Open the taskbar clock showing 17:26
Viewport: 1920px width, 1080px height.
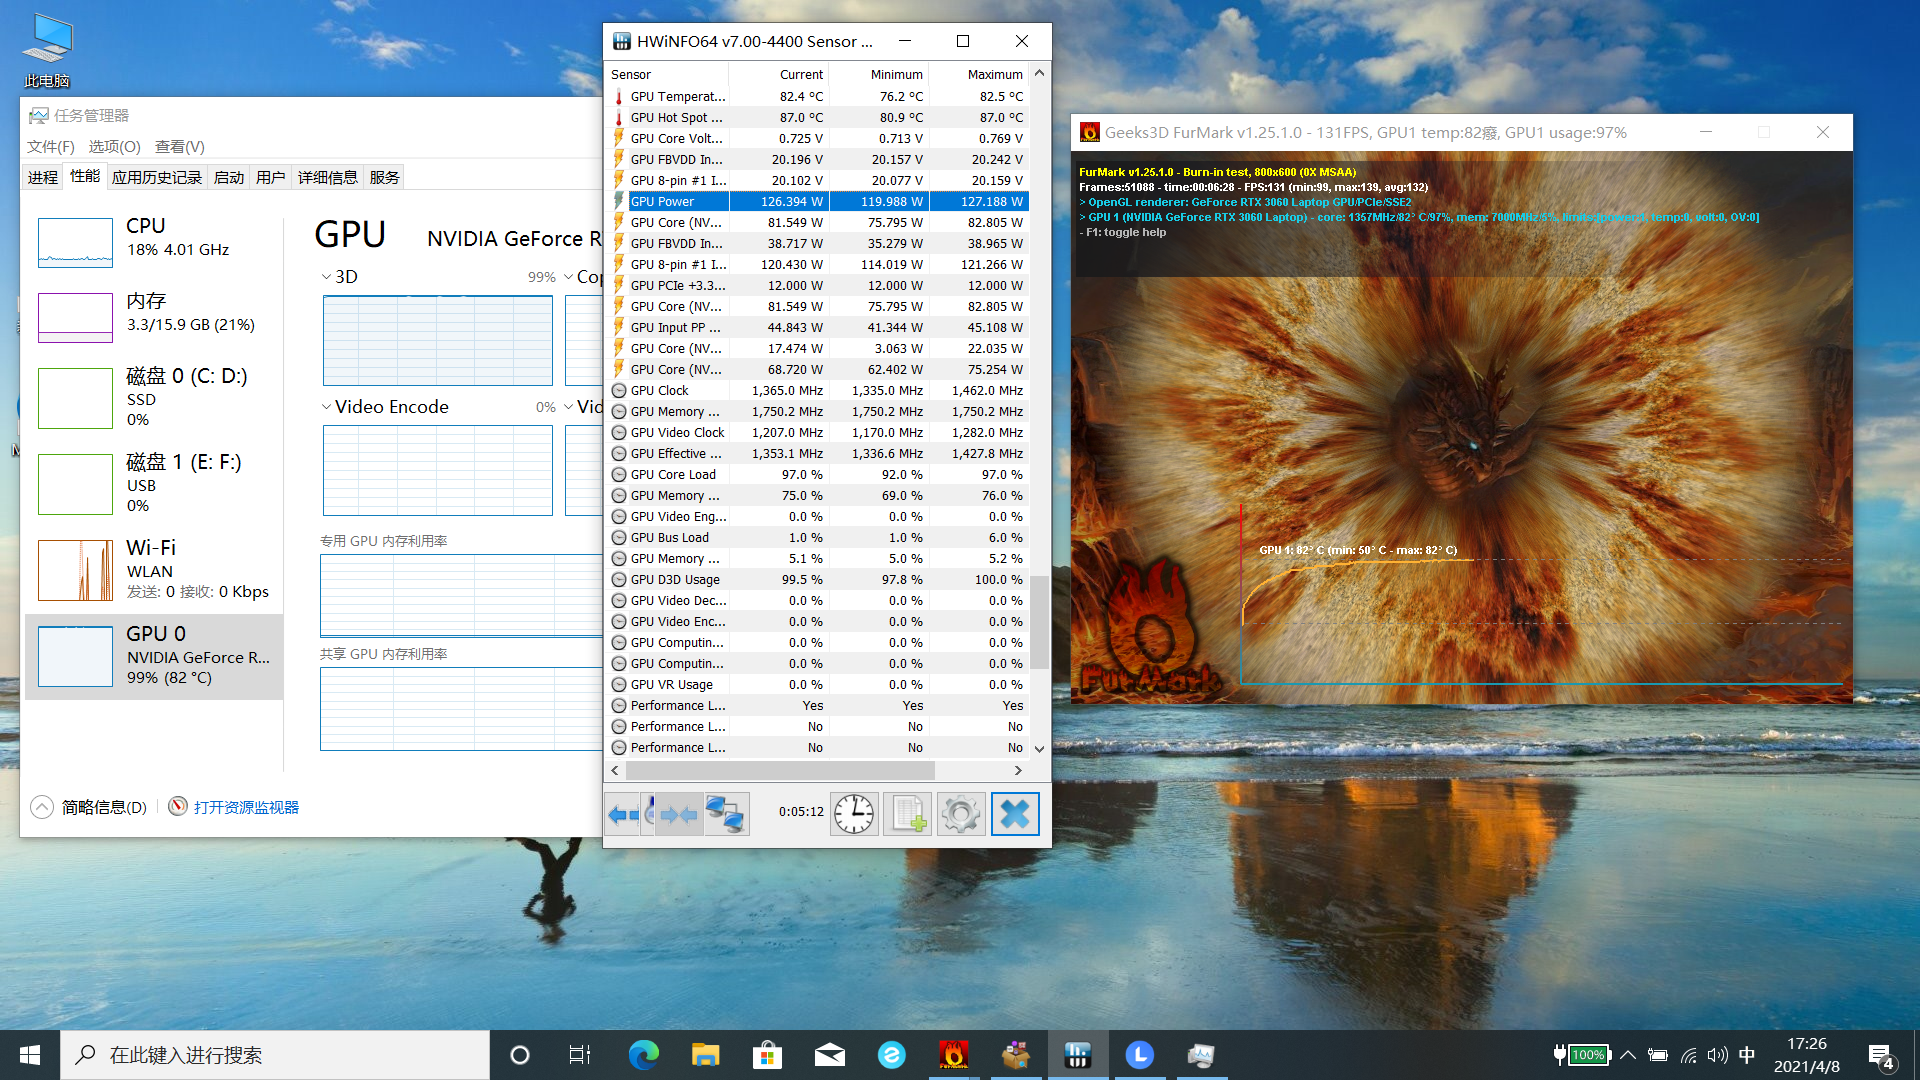(1807, 1055)
